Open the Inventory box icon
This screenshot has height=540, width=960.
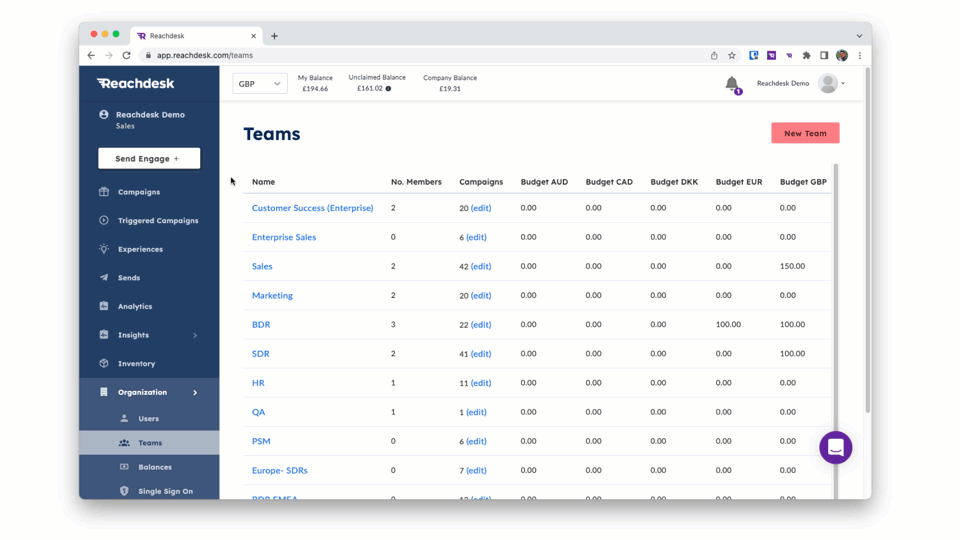(103, 363)
